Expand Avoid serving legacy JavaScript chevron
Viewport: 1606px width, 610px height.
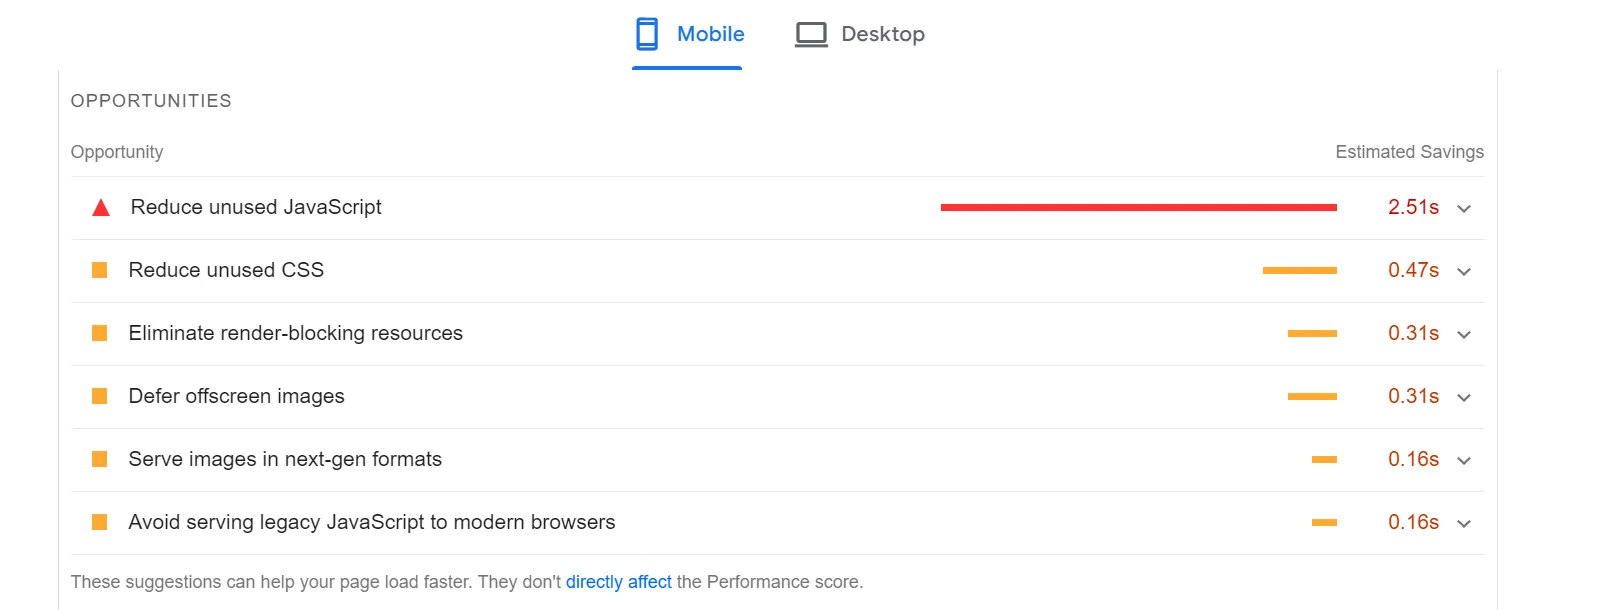click(x=1464, y=524)
